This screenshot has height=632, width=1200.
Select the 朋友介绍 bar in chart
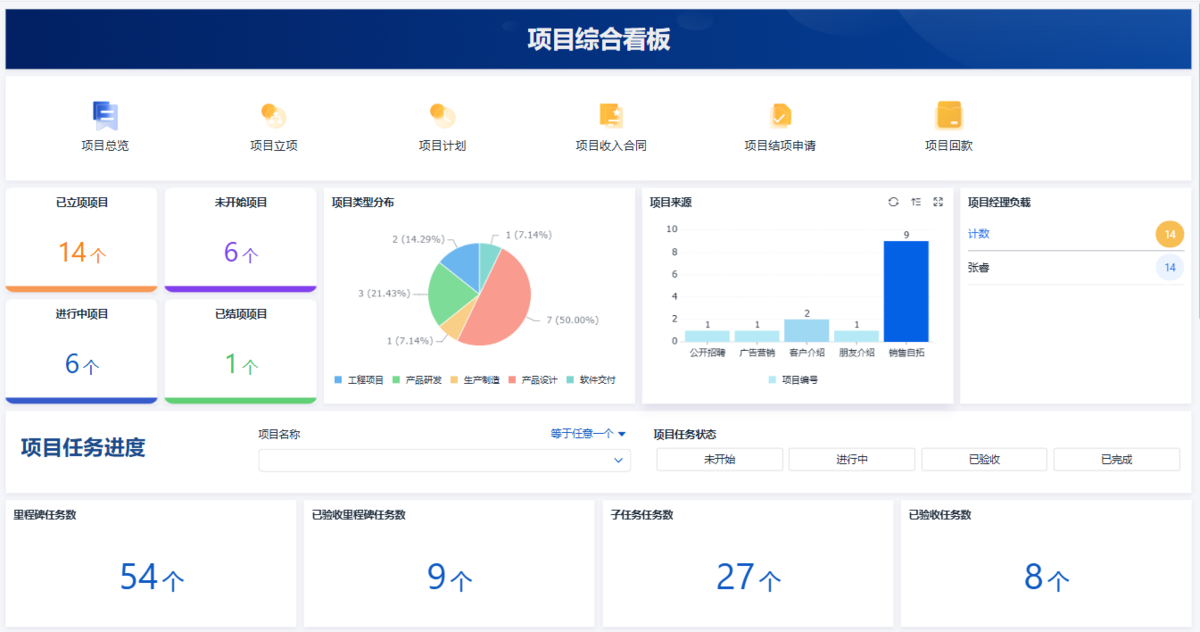[x=856, y=336]
